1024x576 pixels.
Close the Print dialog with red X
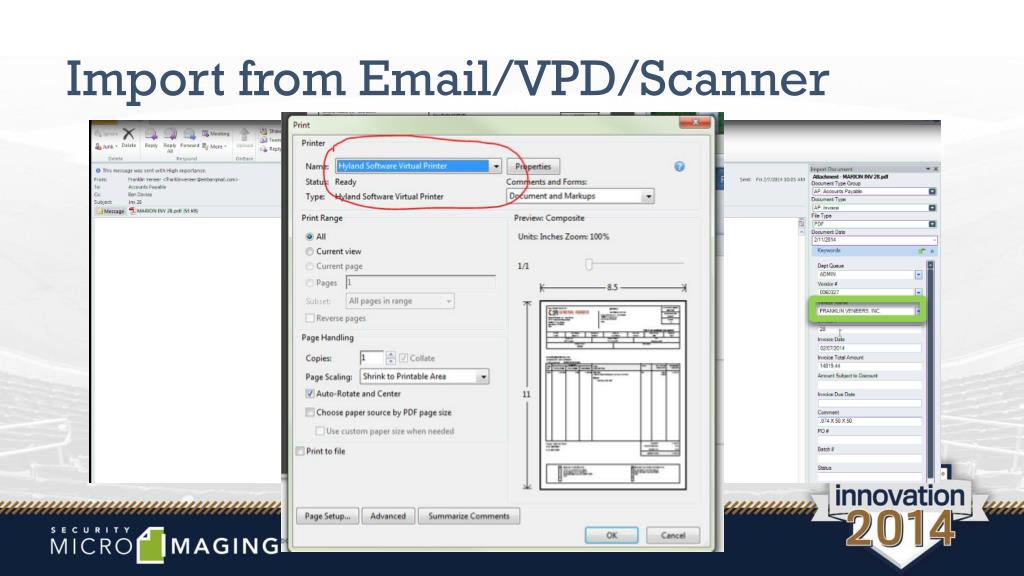[695, 123]
